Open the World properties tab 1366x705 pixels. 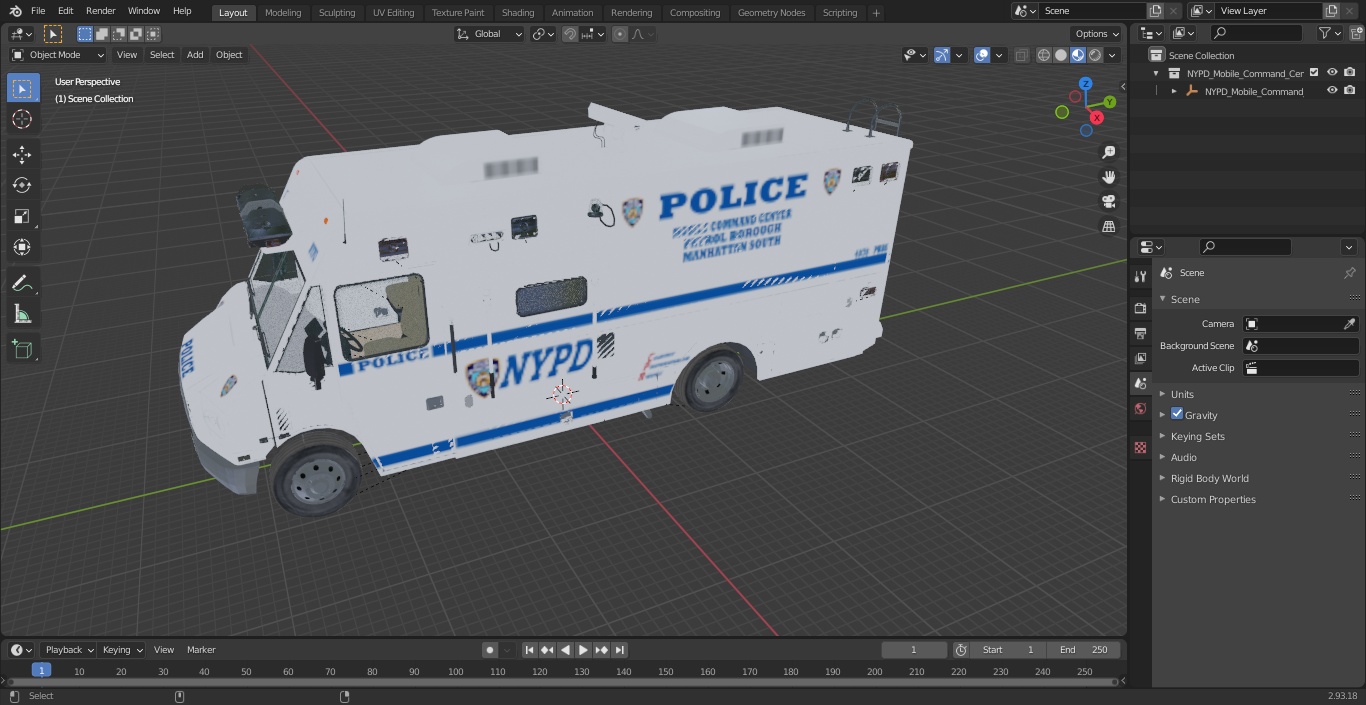(1140, 408)
